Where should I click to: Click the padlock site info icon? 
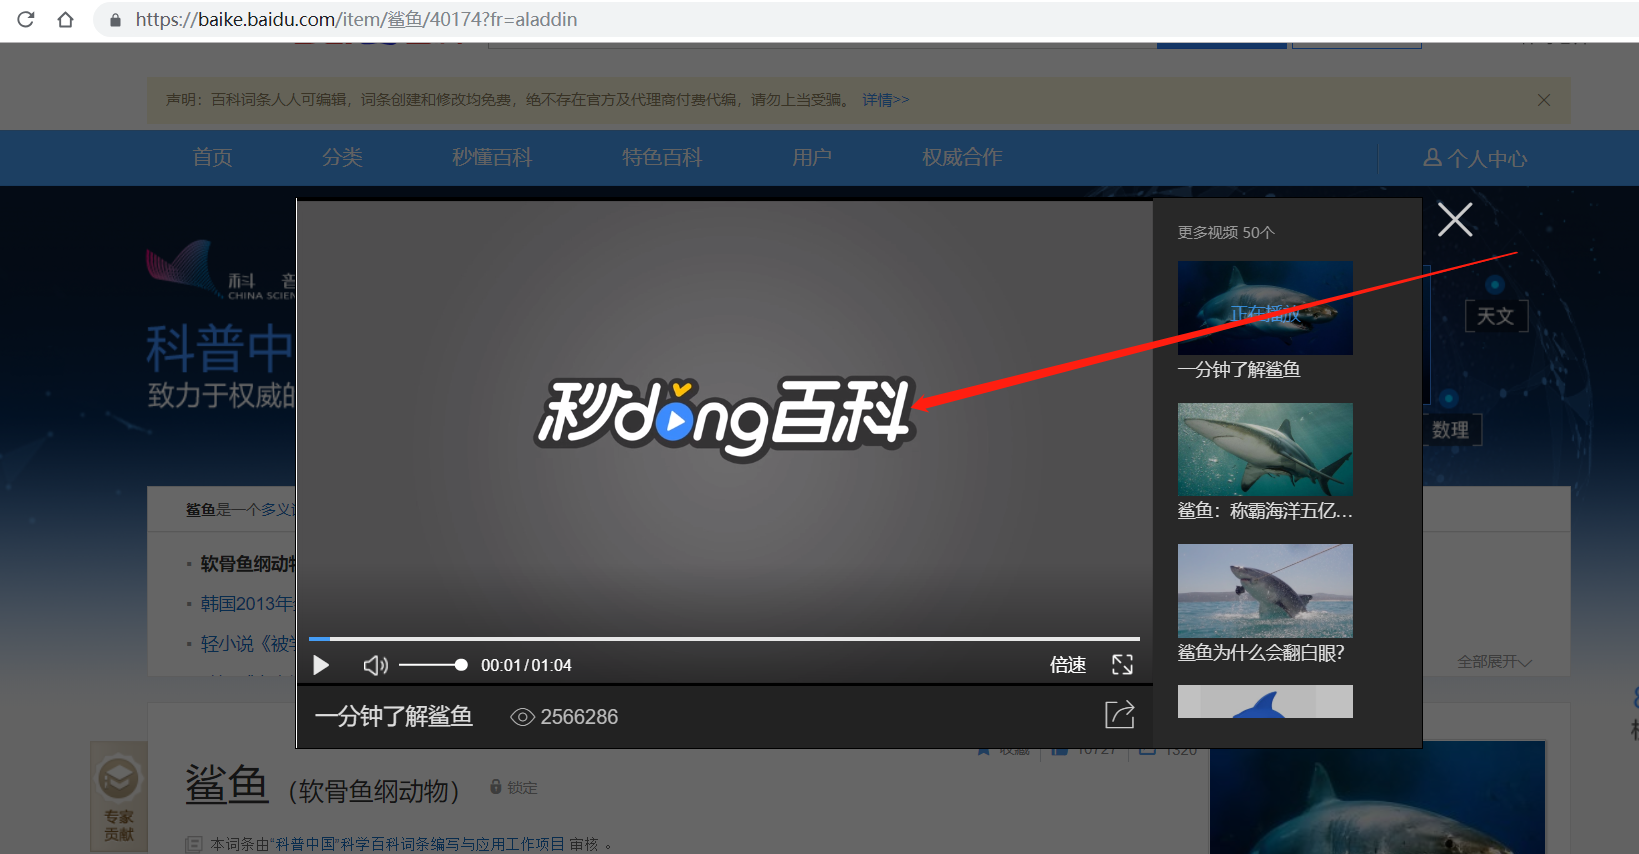click(115, 19)
